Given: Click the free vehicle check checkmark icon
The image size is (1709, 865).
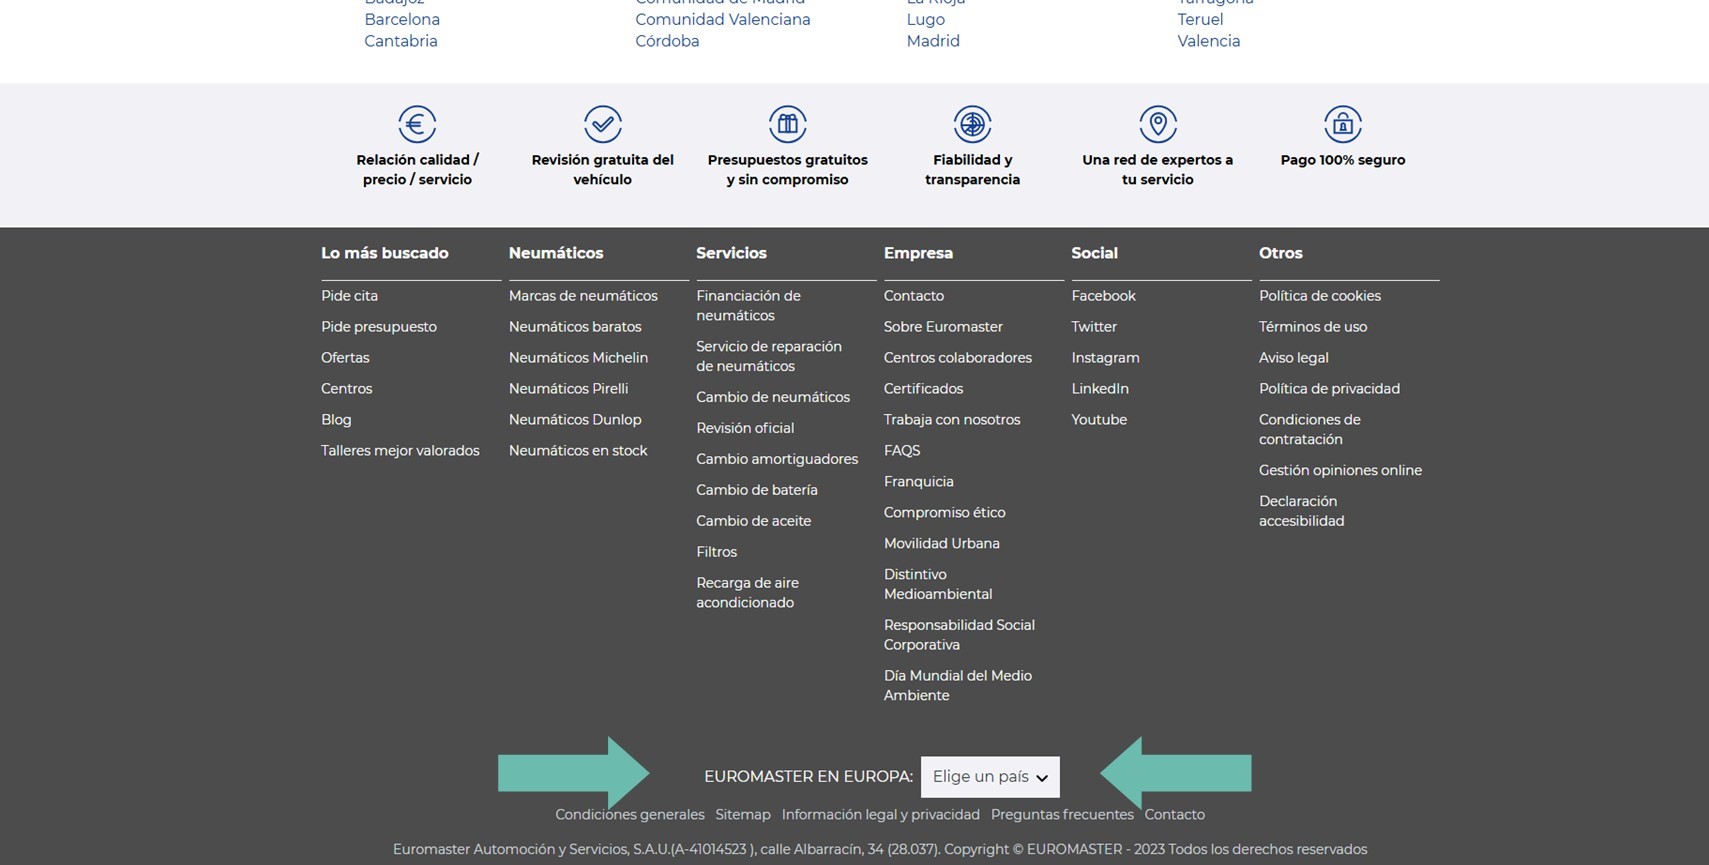Looking at the screenshot, I should pyautogui.click(x=603, y=124).
